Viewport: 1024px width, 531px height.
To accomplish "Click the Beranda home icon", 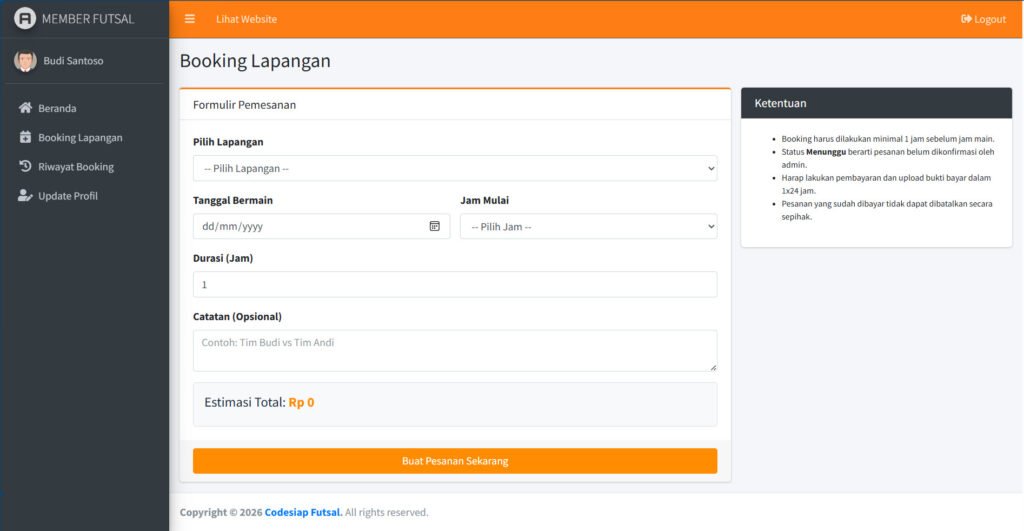I will 26,108.
